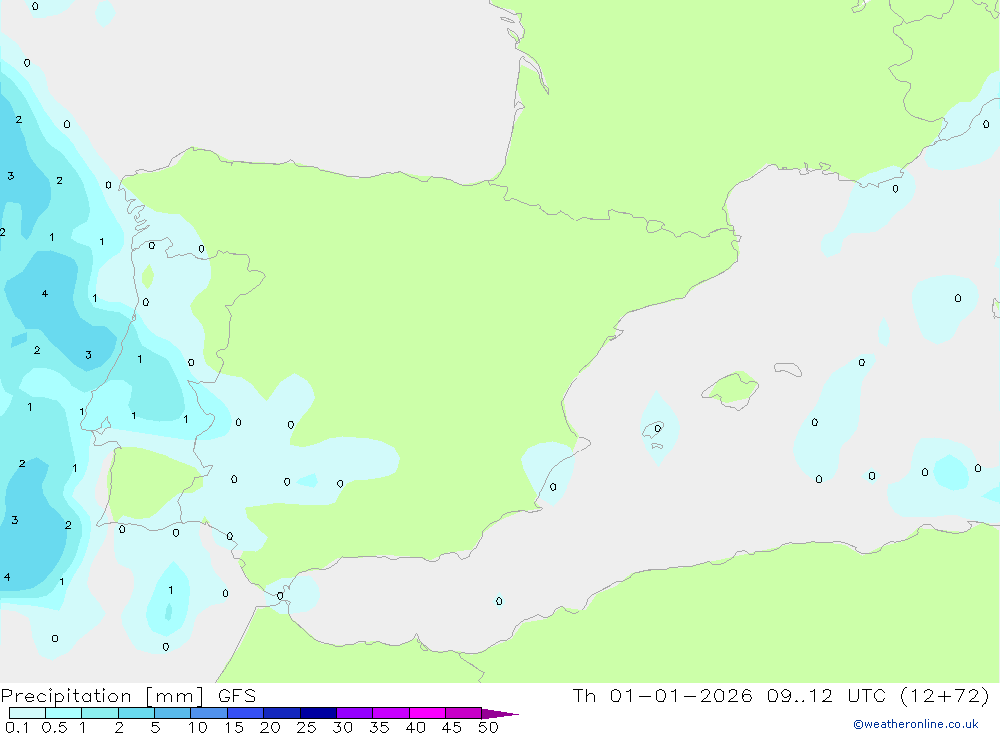Click the 25–30 mm navy legend swatch
Image resolution: width=1000 pixels, height=733 pixels.
click(318, 713)
